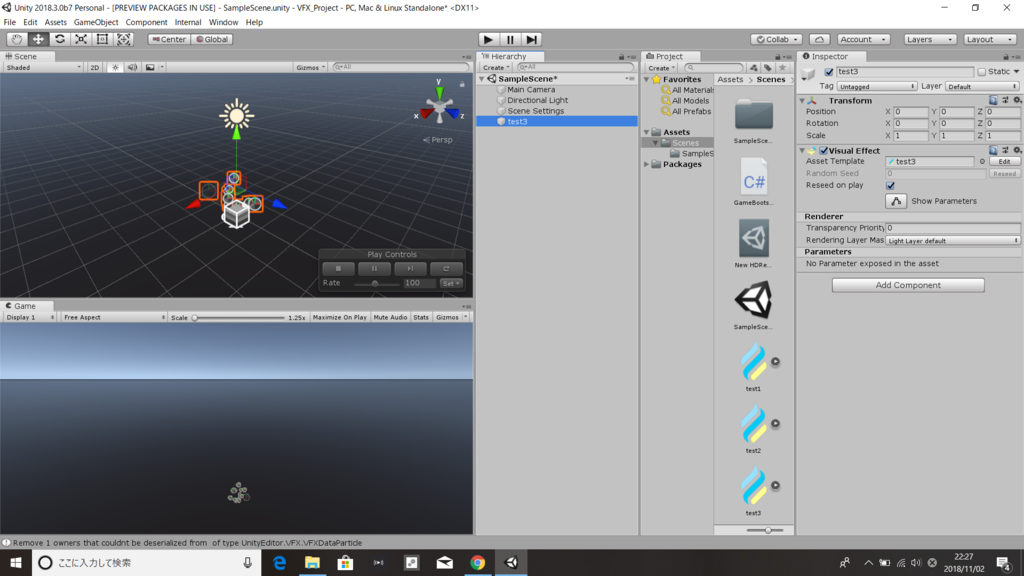Open the Account dropdown
Image resolution: width=1024 pixels, height=576 pixels.
pos(863,39)
